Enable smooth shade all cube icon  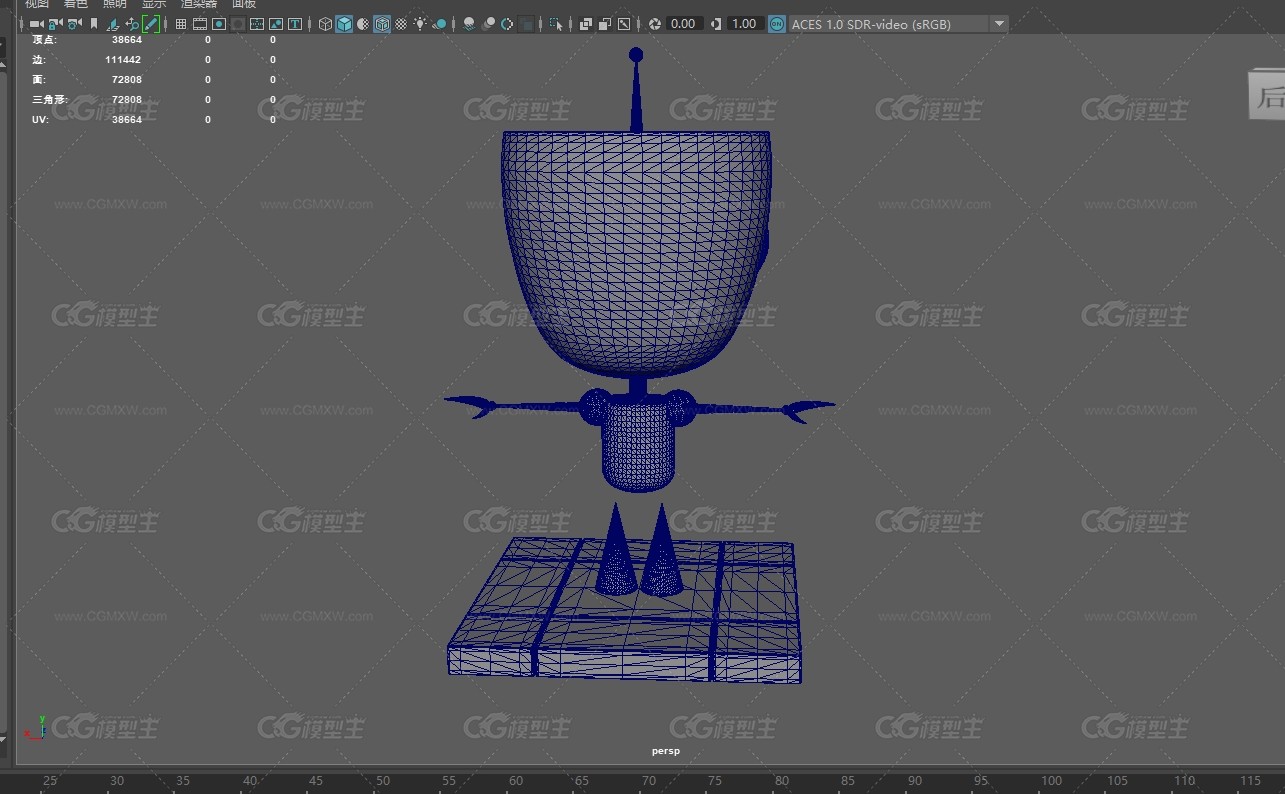[x=344, y=24]
